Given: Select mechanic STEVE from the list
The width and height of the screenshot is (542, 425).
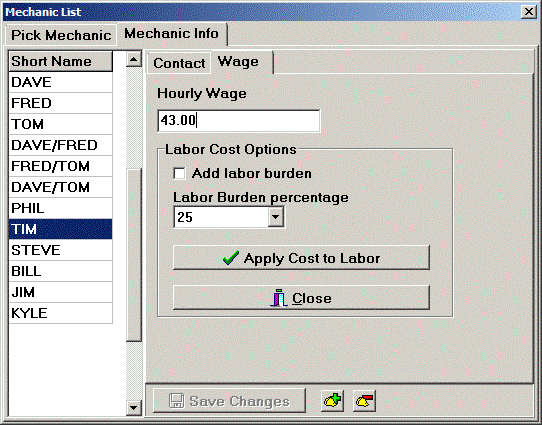Looking at the screenshot, I should pyautogui.click(x=60, y=250).
